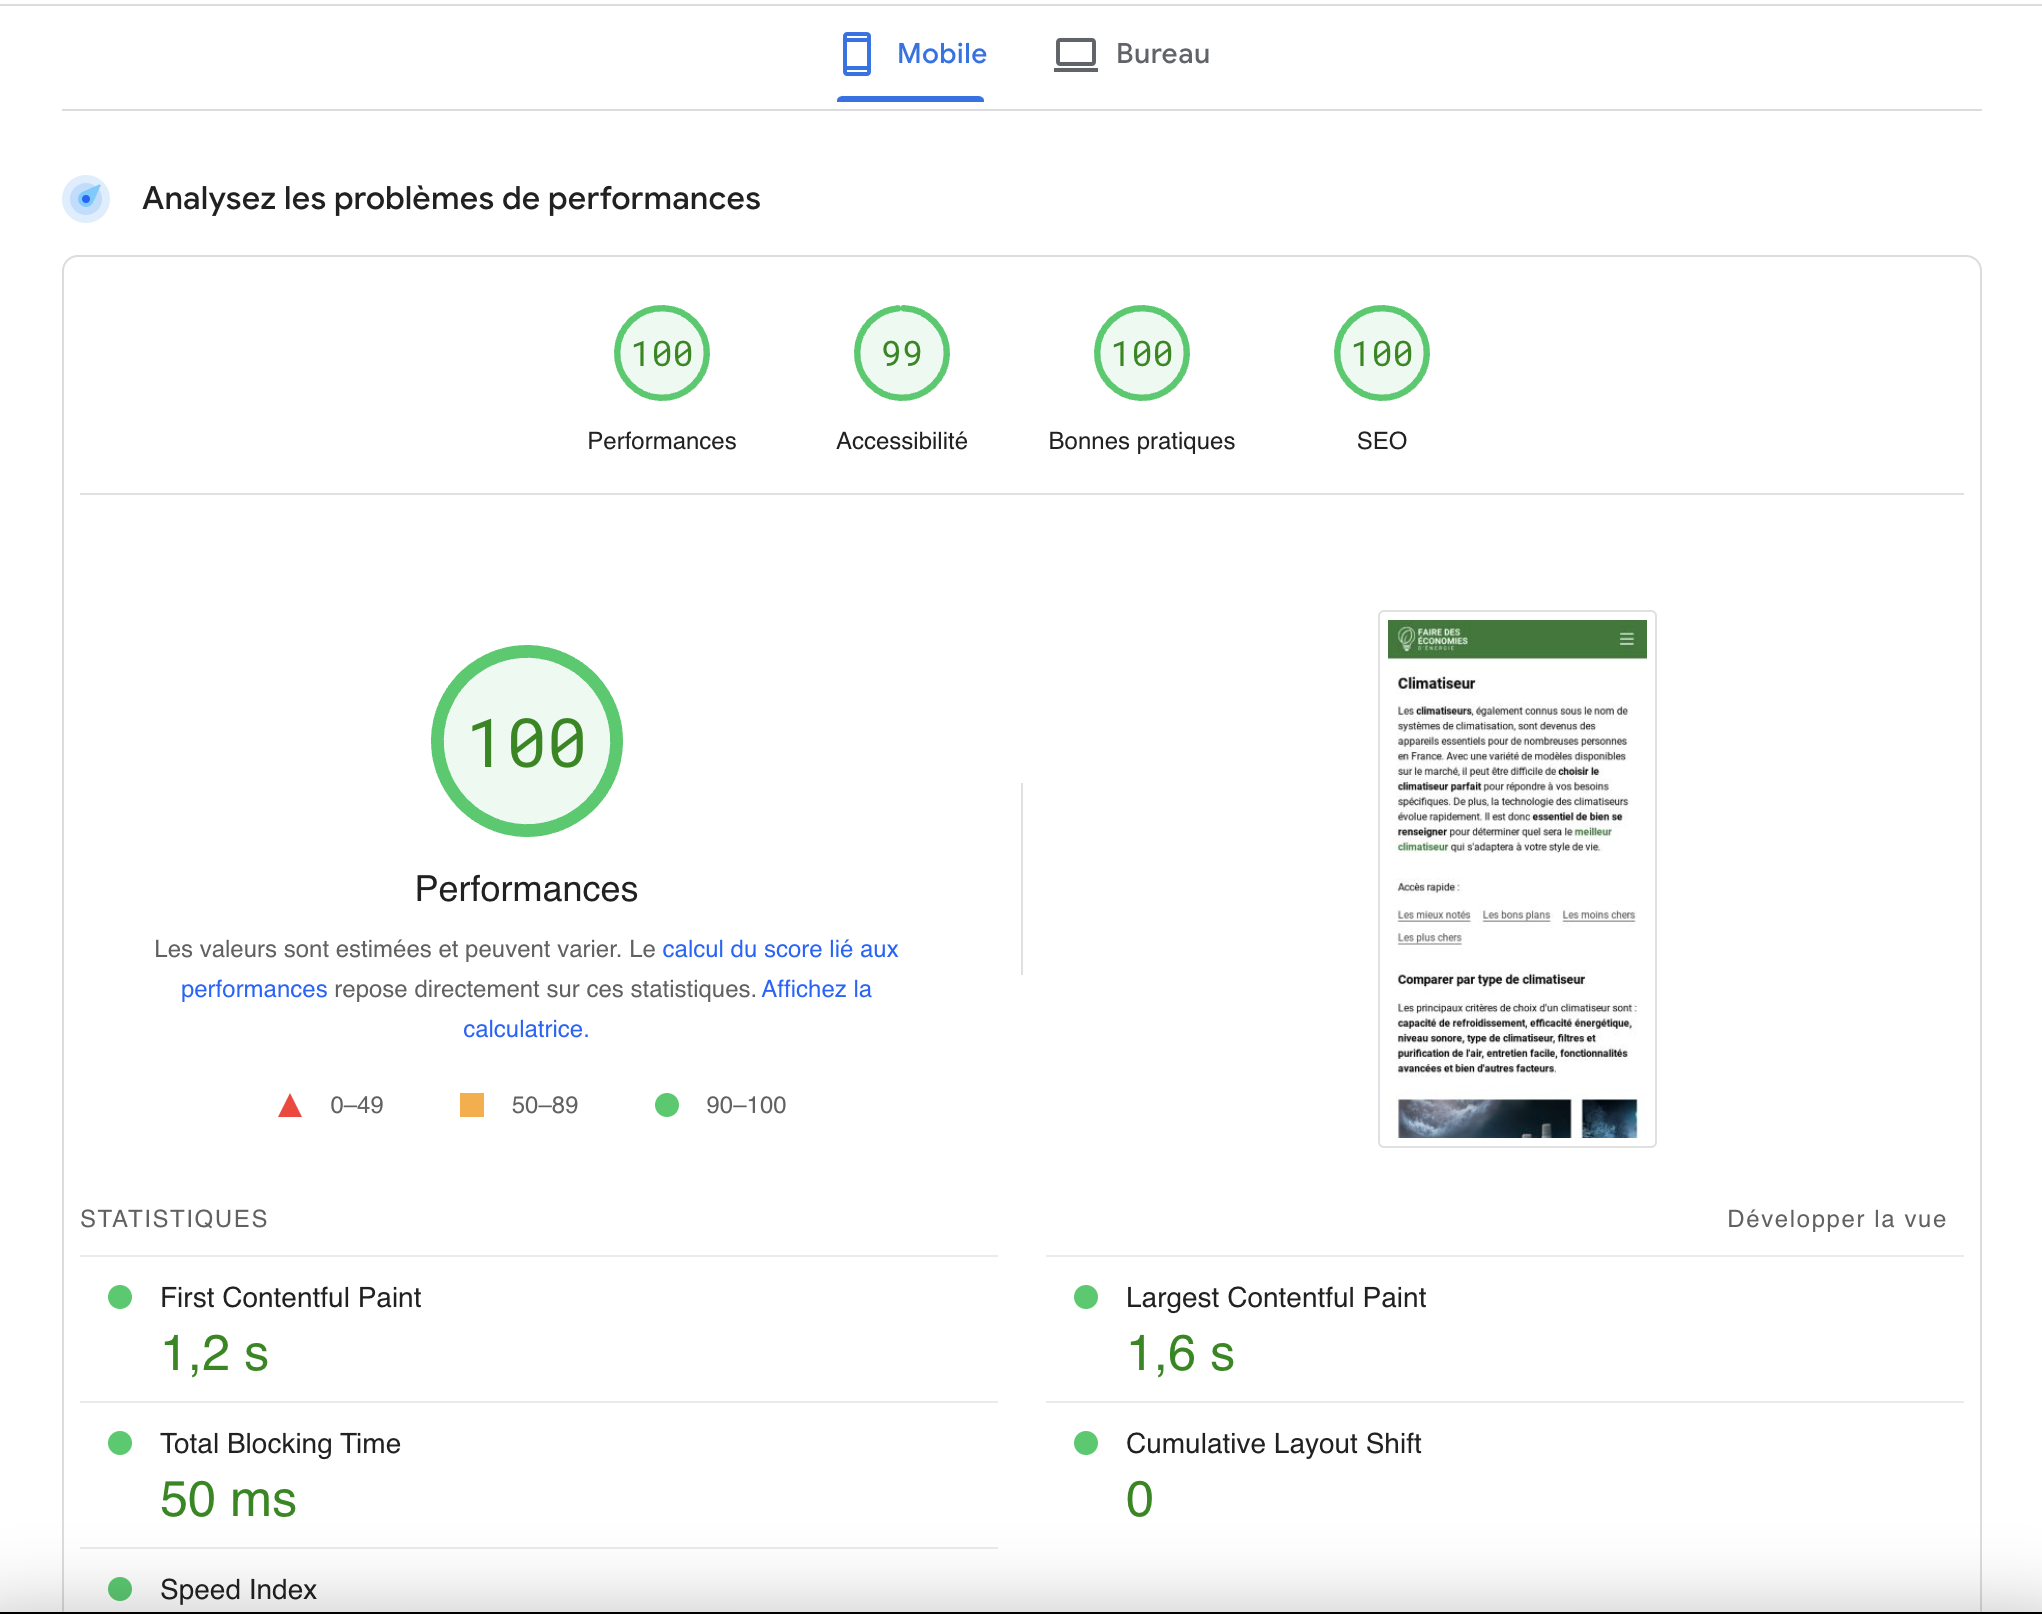Image resolution: width=2042 pixels, height=1614 pixels.
Task: Click the '90–100' legend range text
Action: (x=746, y=1105)
